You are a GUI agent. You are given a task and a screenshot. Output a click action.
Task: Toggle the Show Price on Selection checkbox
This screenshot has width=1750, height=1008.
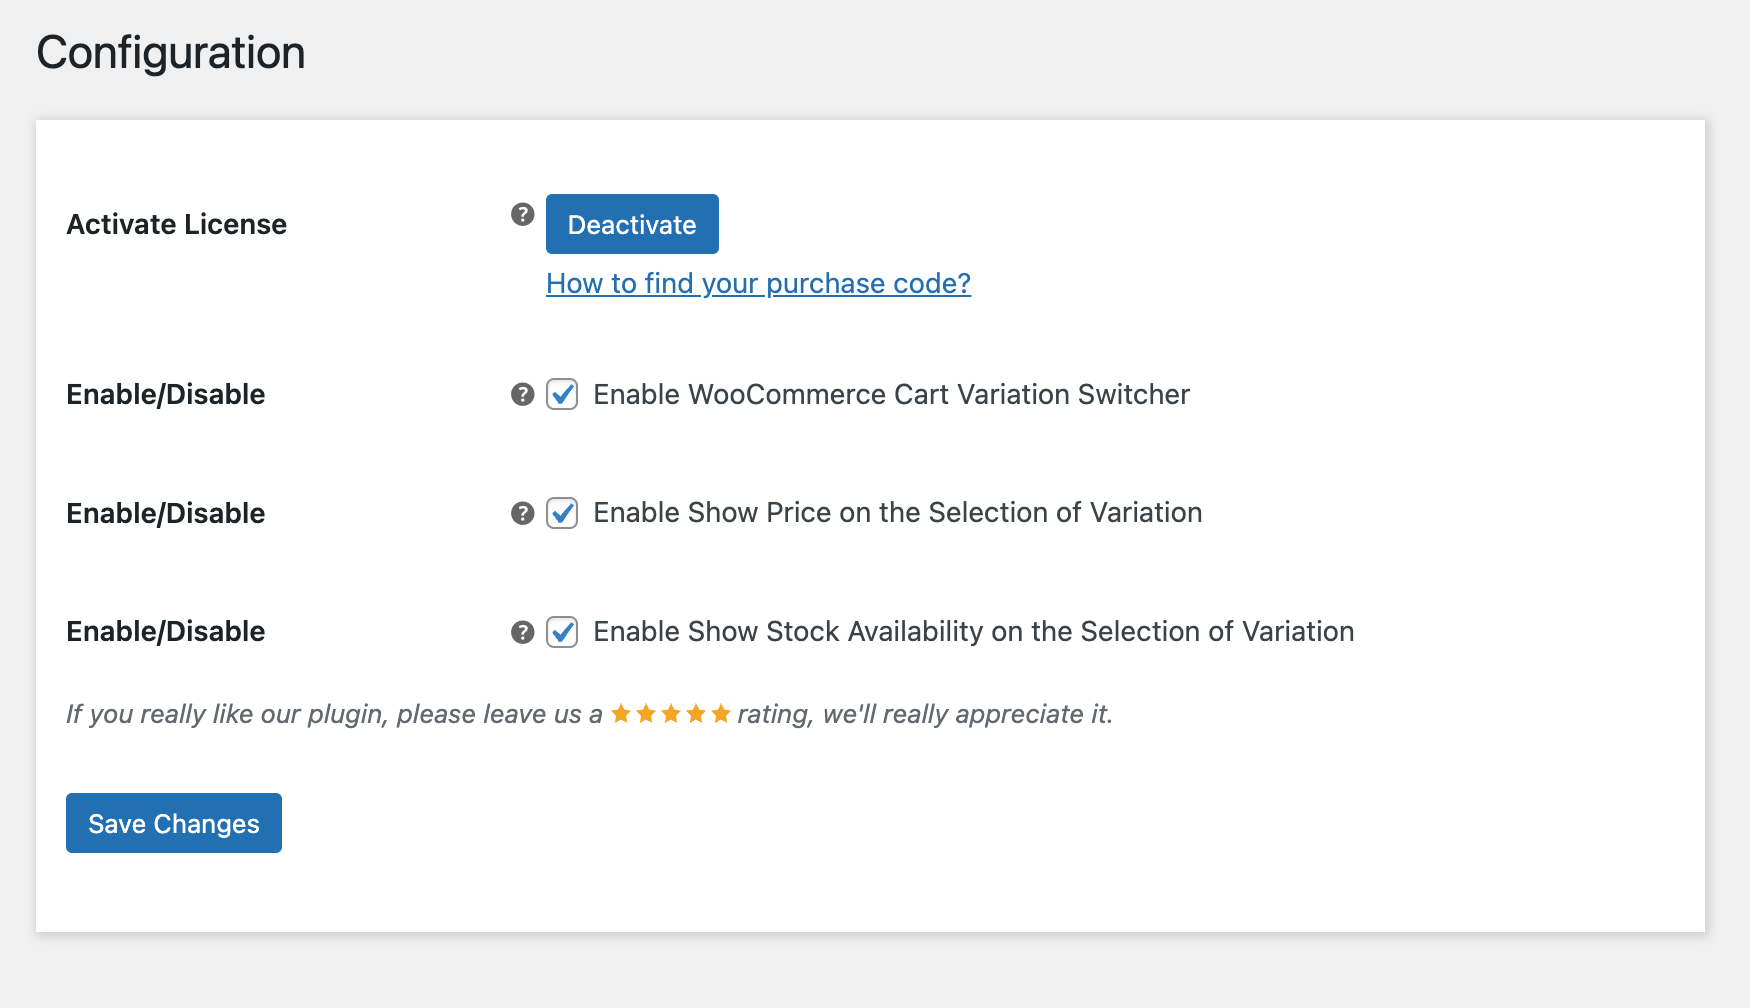click(562, 513)
